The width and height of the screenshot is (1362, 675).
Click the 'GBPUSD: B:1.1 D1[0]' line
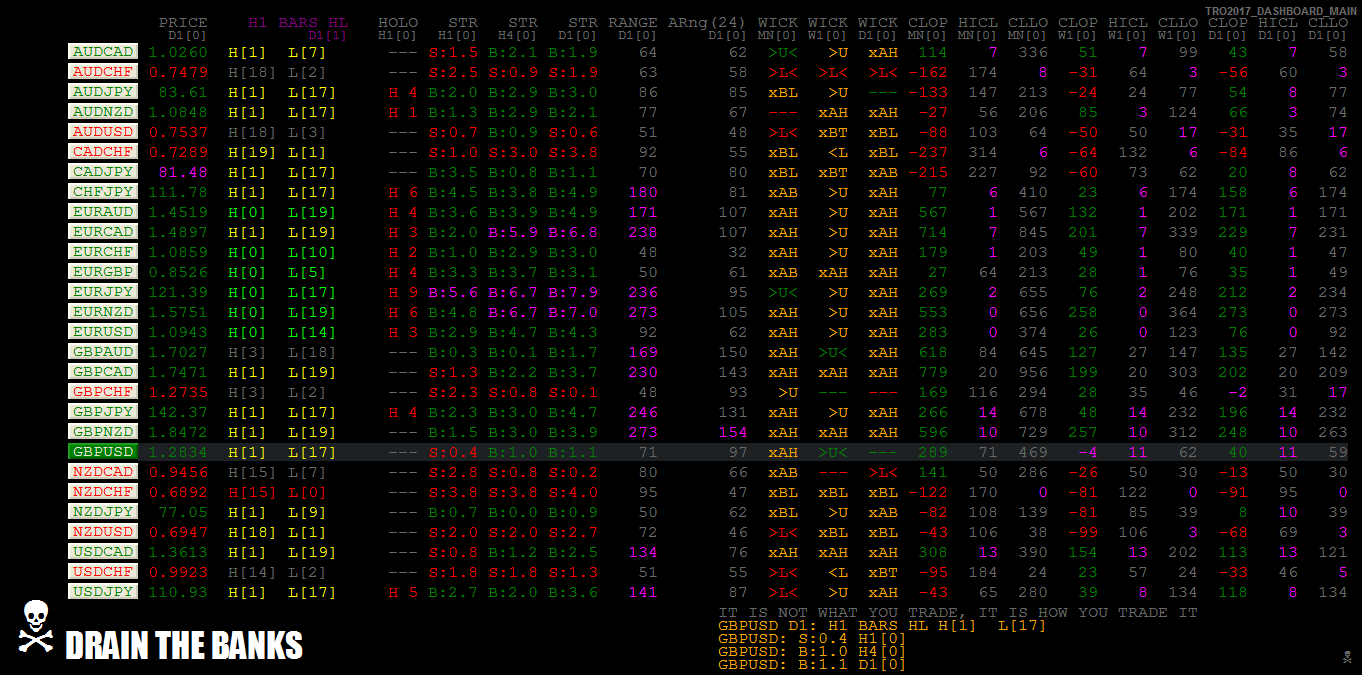(x=813, y=664)
